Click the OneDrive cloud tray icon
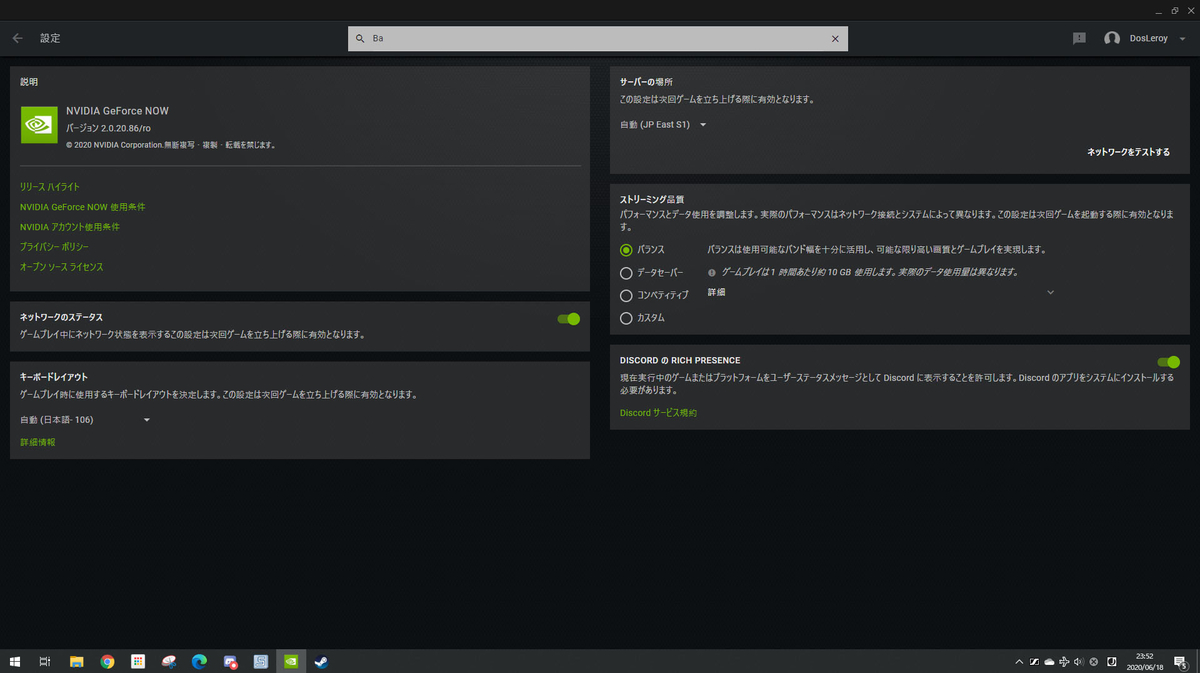This screenshot has height=673, width=1200. click(1049, 661)
